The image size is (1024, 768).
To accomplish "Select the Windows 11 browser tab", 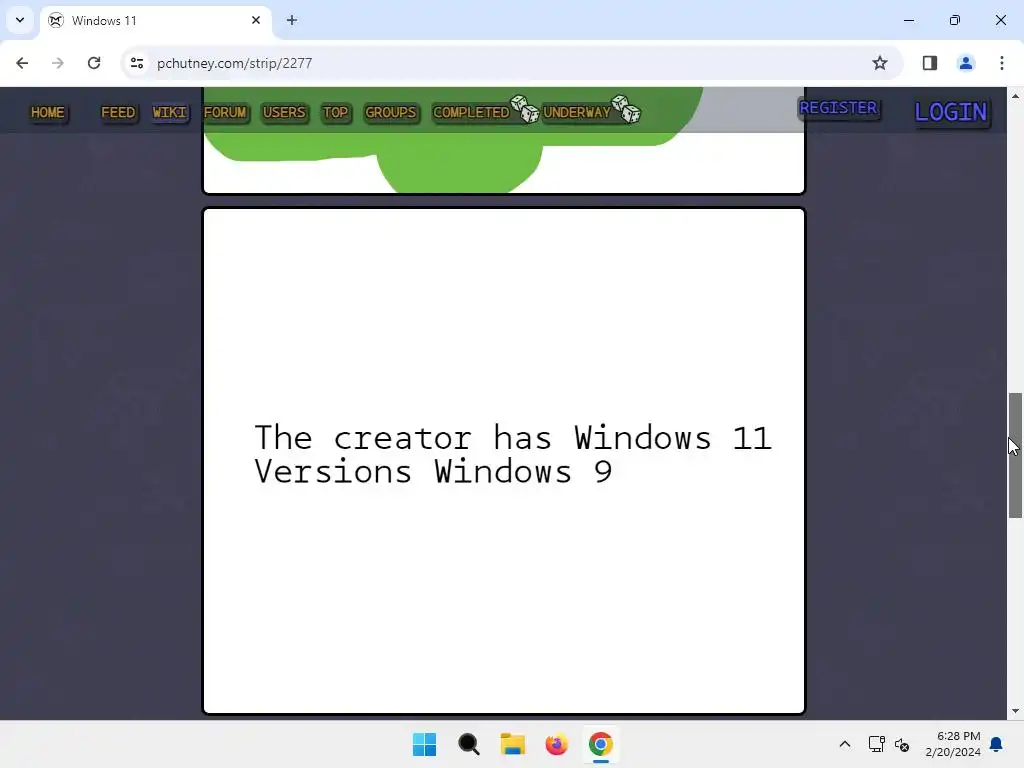I will (x=156, y=20).
